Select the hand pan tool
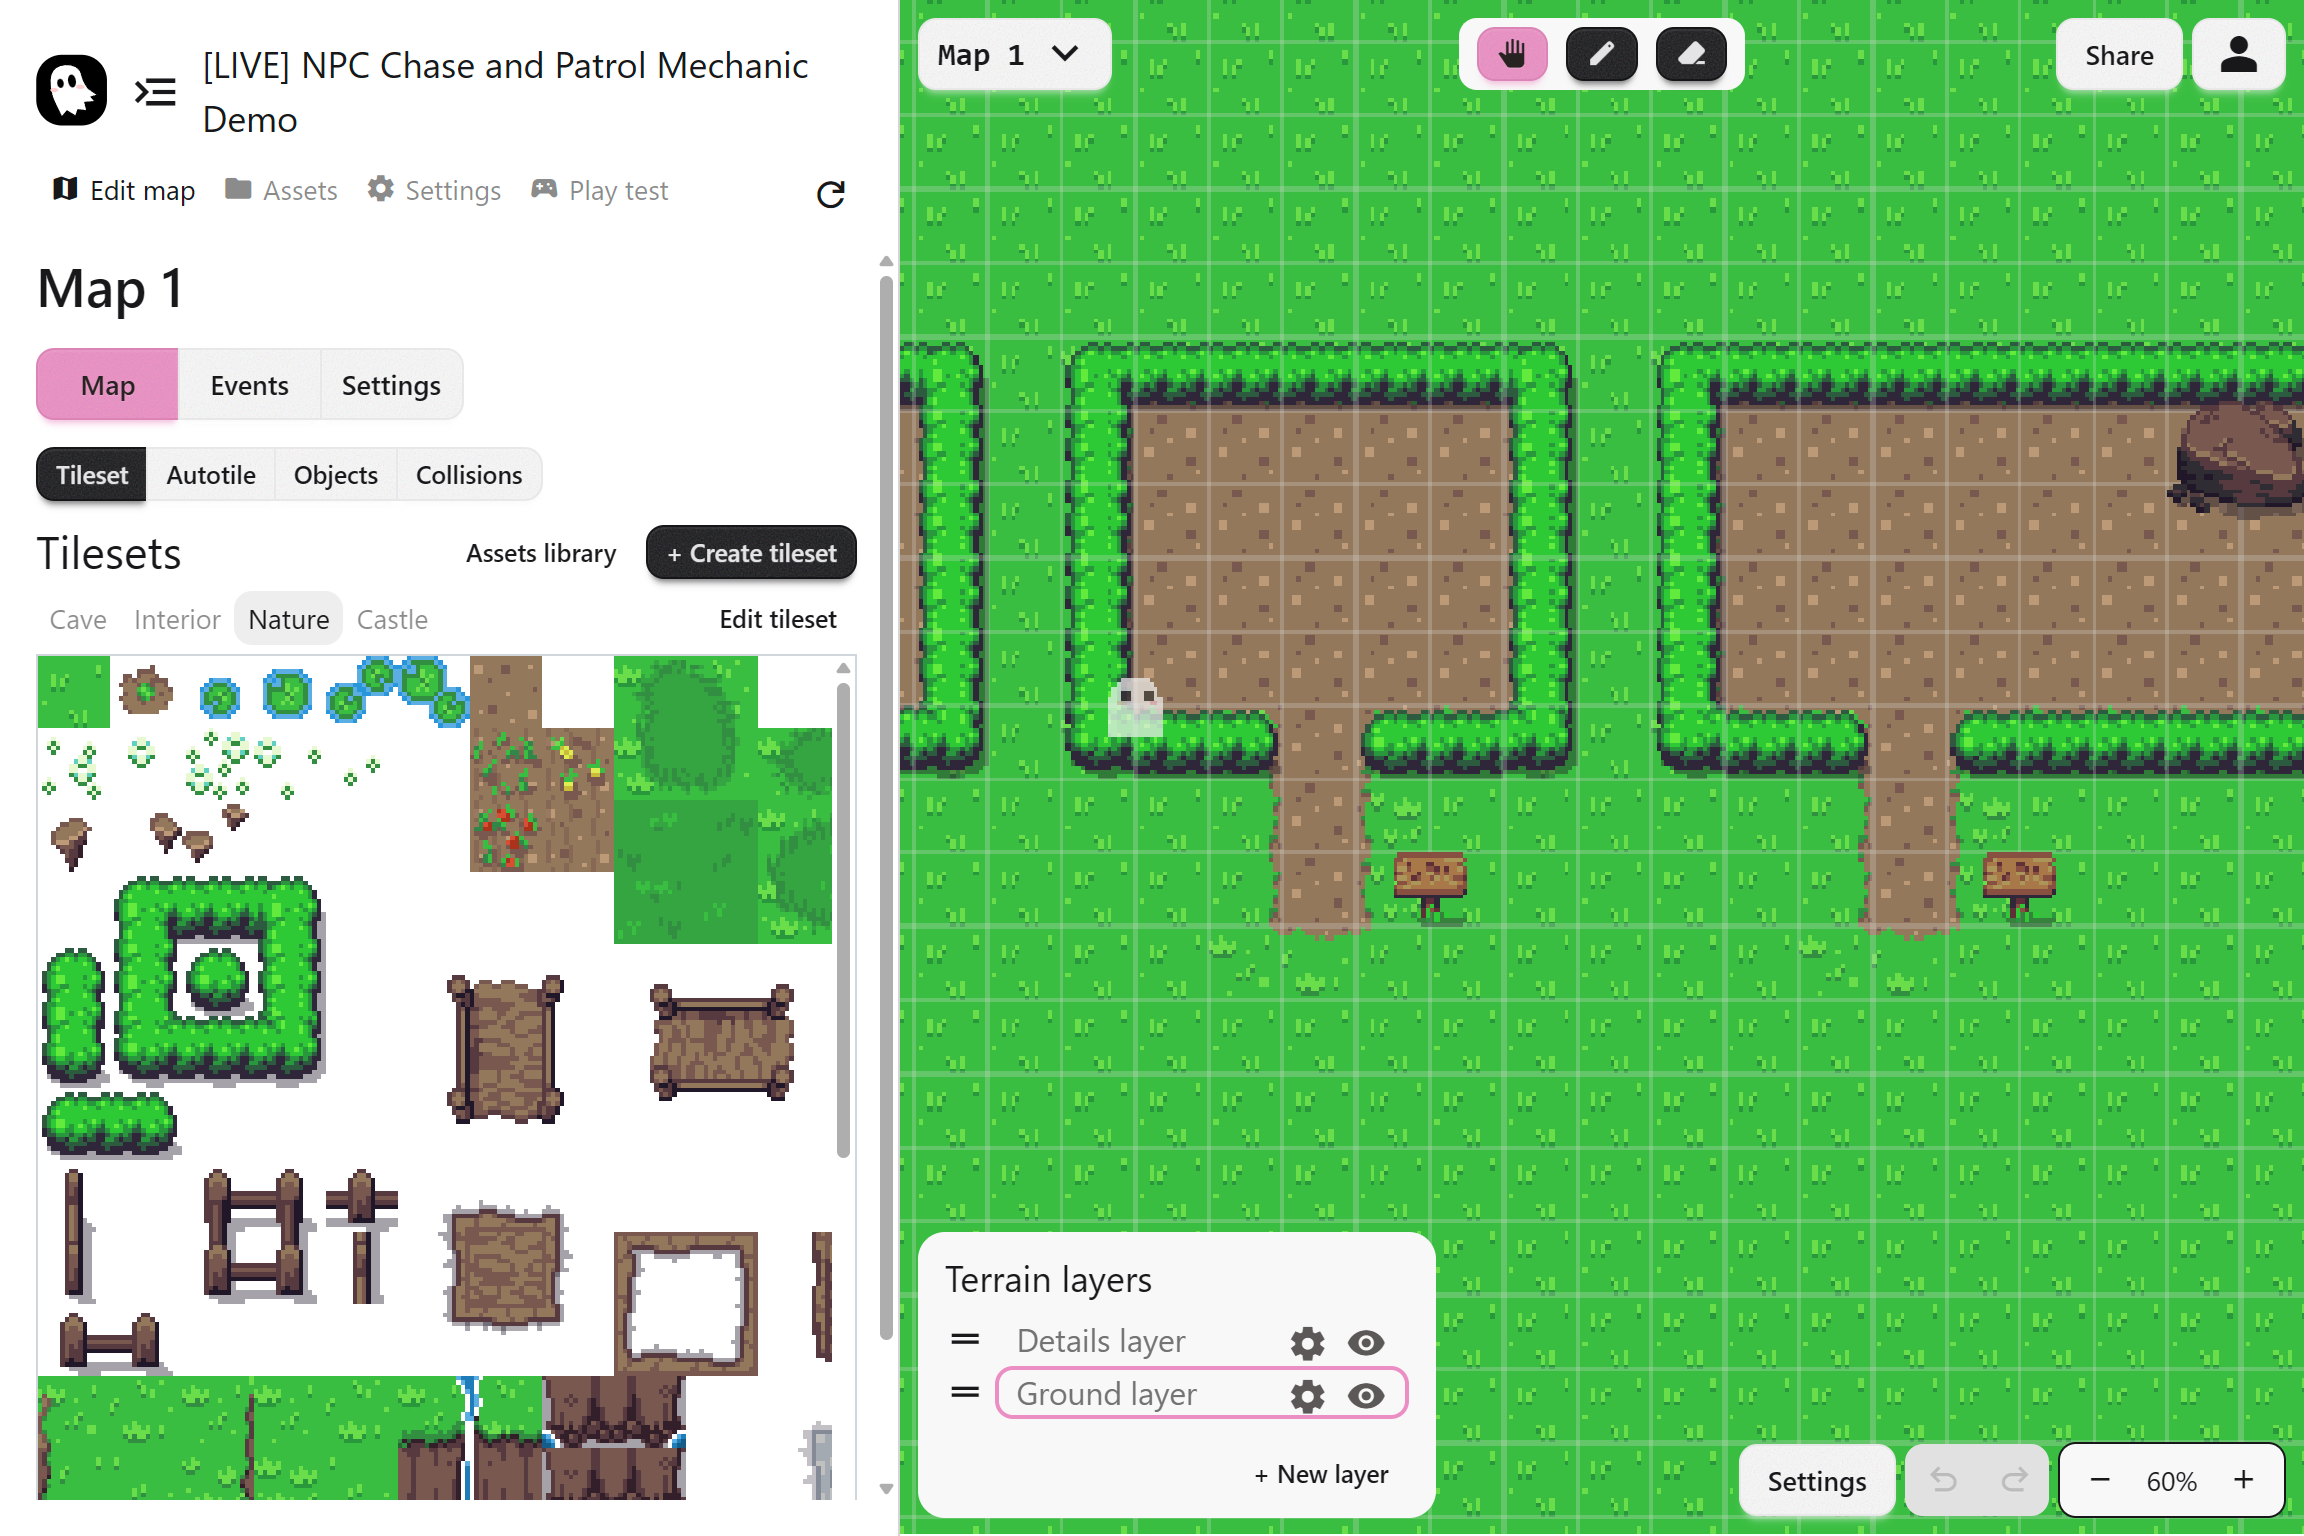 coord(1512,54)
